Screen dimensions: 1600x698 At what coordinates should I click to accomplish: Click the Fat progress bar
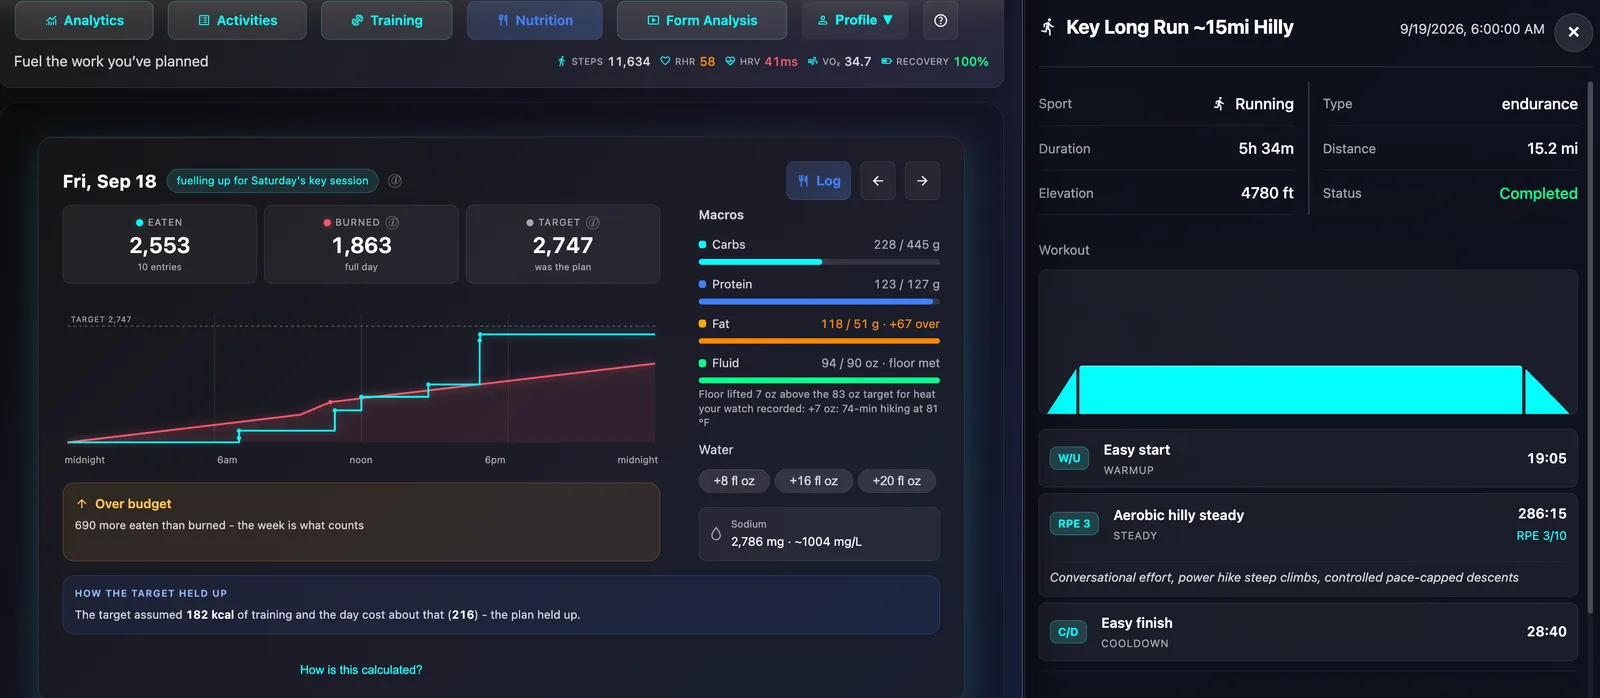point(819,341)
